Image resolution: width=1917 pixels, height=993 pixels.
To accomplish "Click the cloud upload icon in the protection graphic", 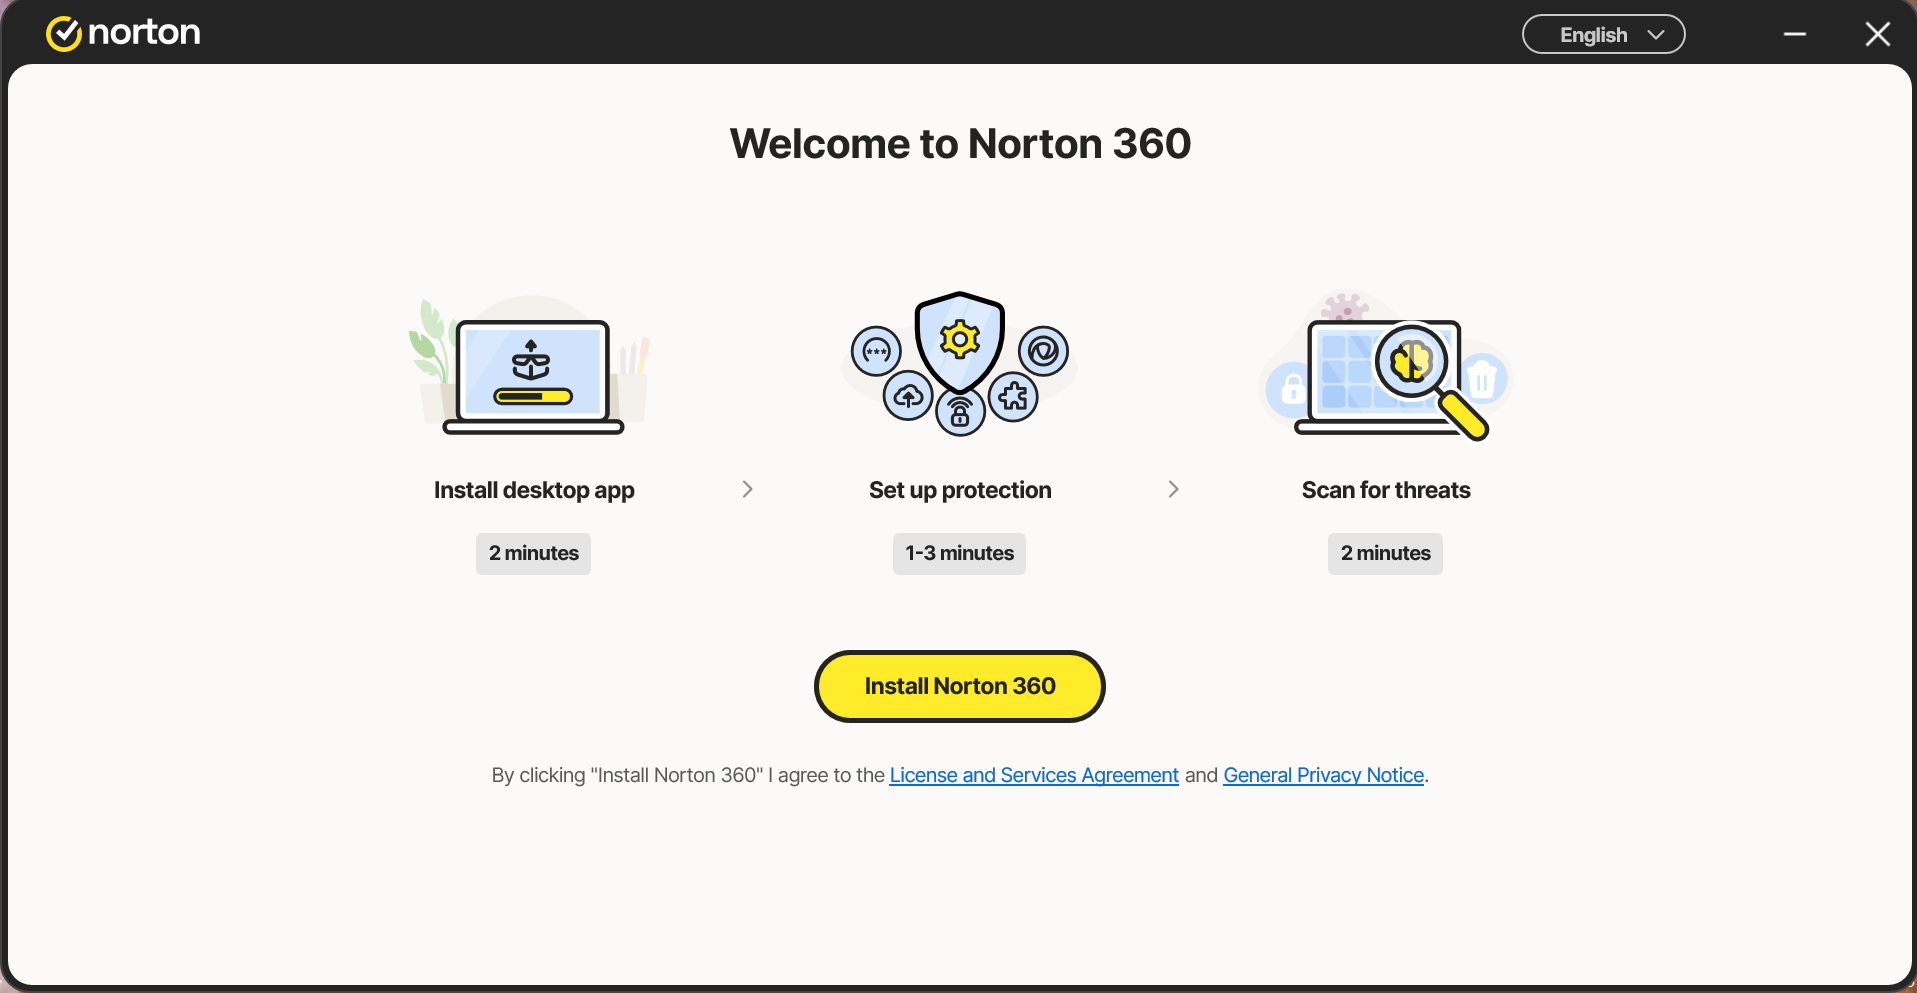I will [x=908, y=397].
